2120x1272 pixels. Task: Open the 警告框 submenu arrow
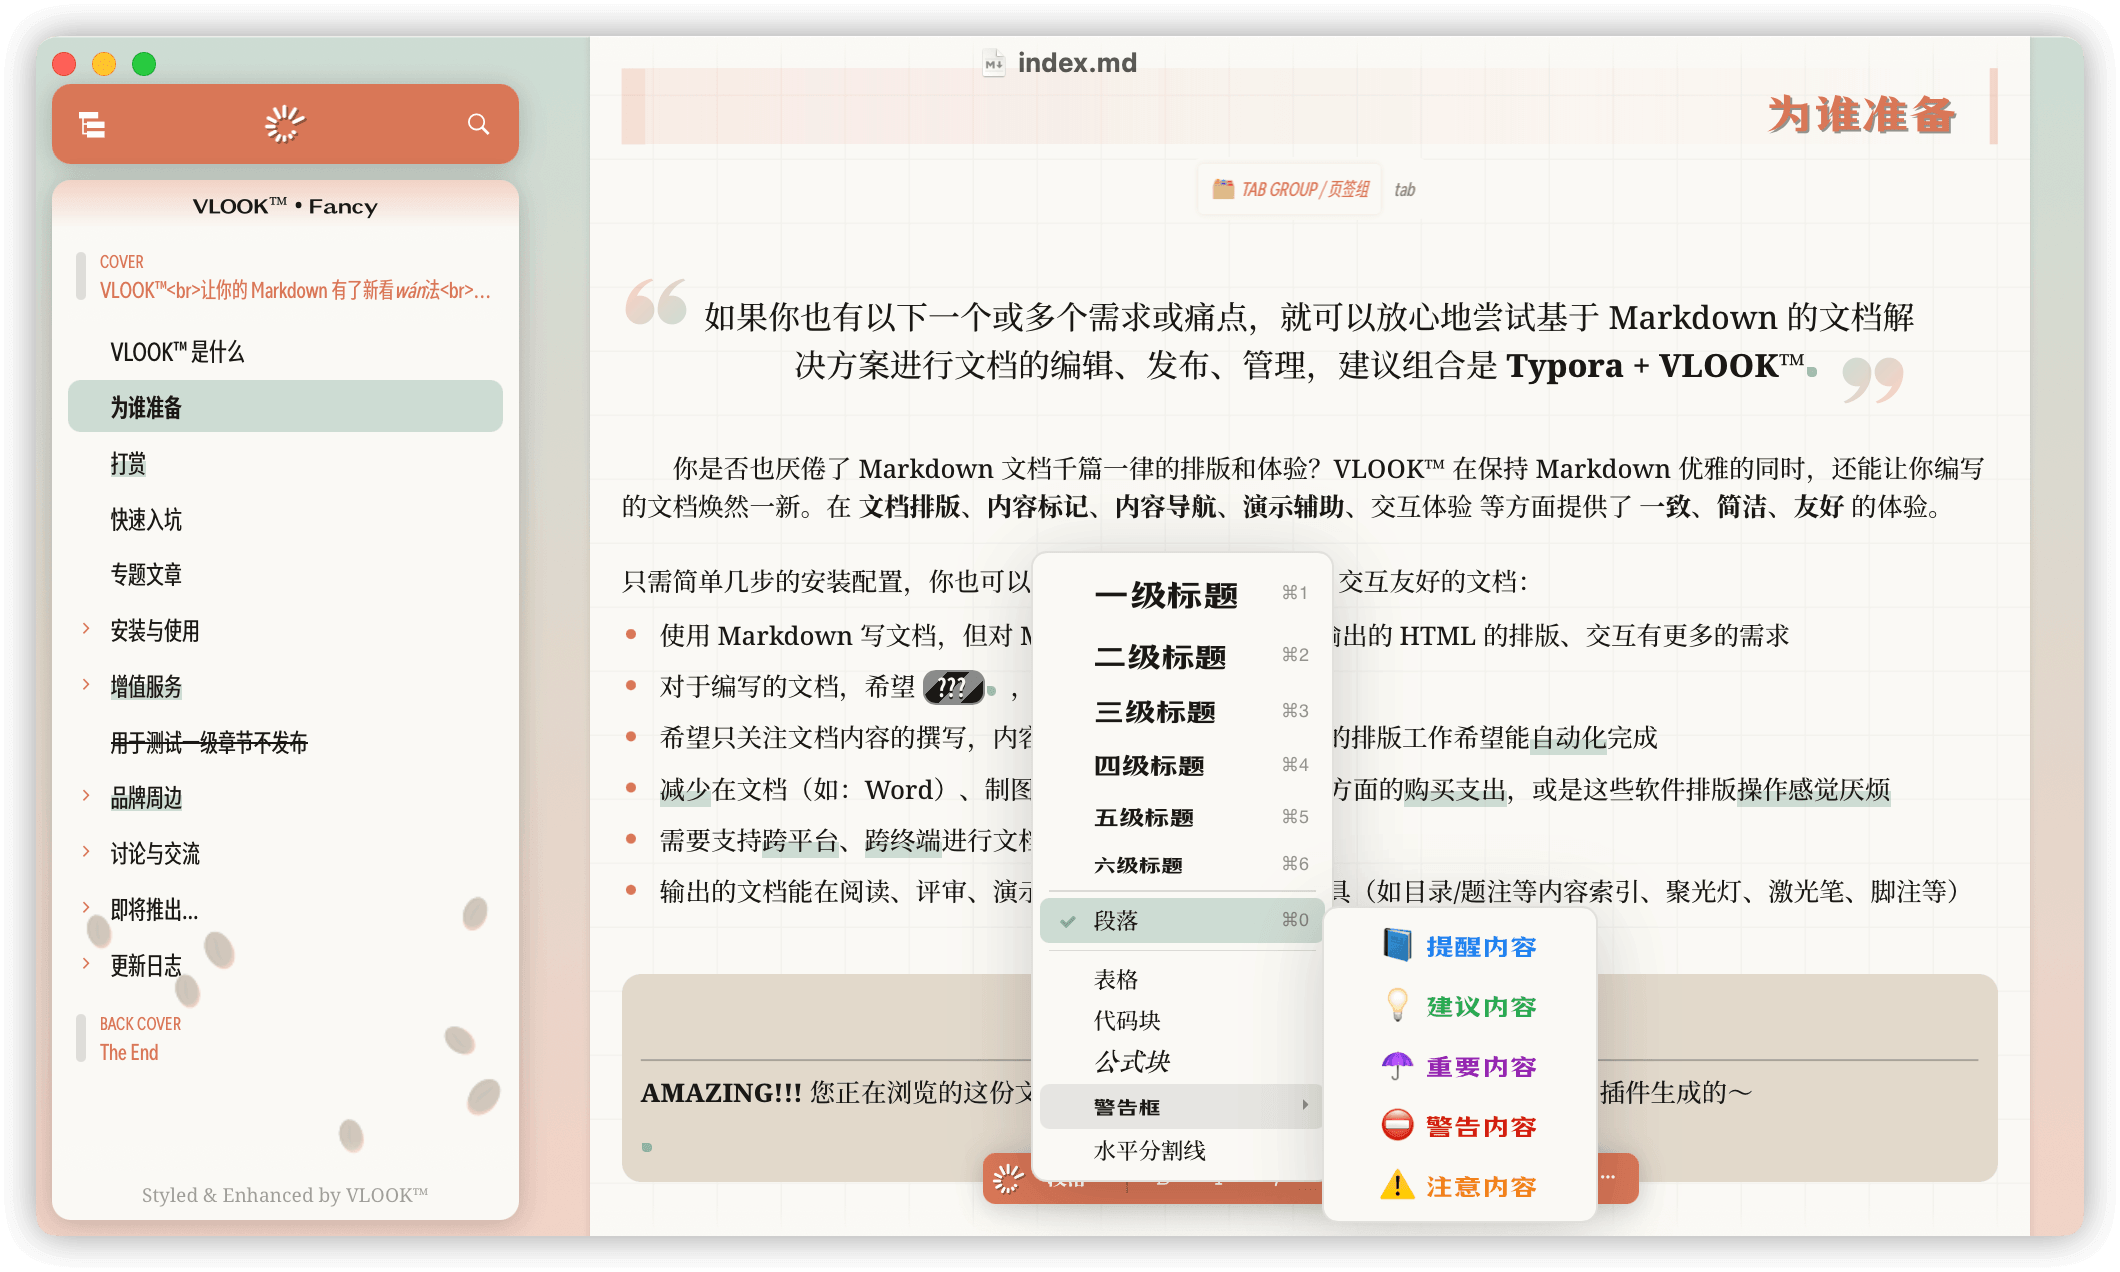point(1305,1105)
